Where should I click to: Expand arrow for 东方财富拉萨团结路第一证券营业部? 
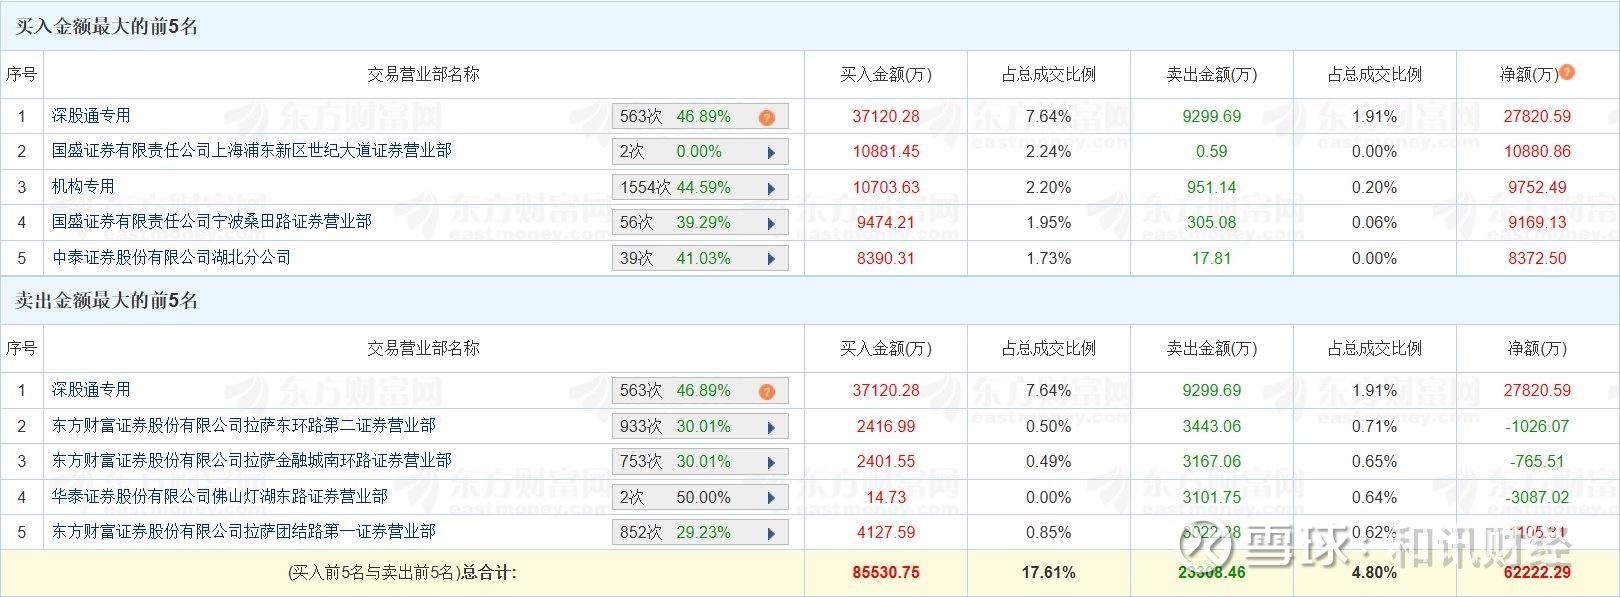pos(771,533)
